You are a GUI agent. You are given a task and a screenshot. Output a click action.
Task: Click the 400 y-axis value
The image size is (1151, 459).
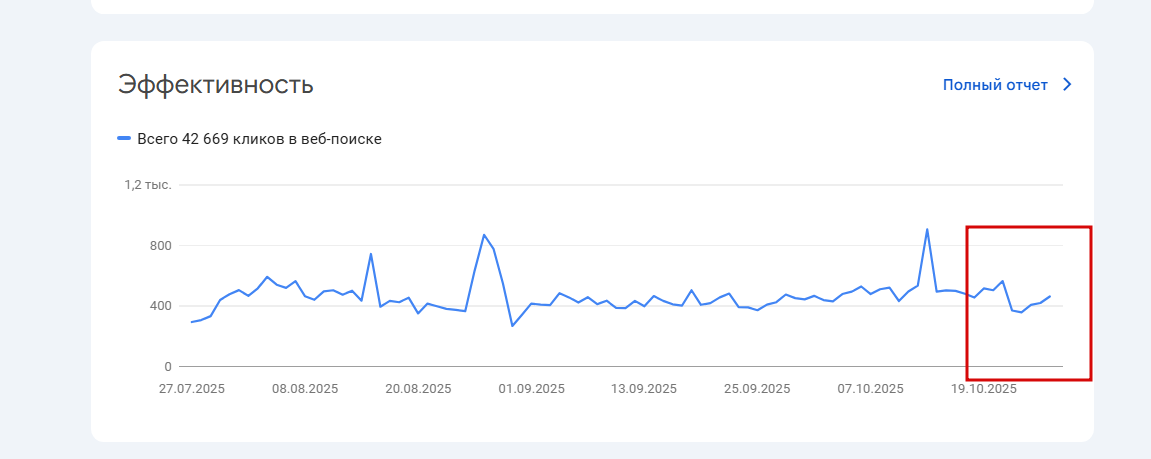160,306
